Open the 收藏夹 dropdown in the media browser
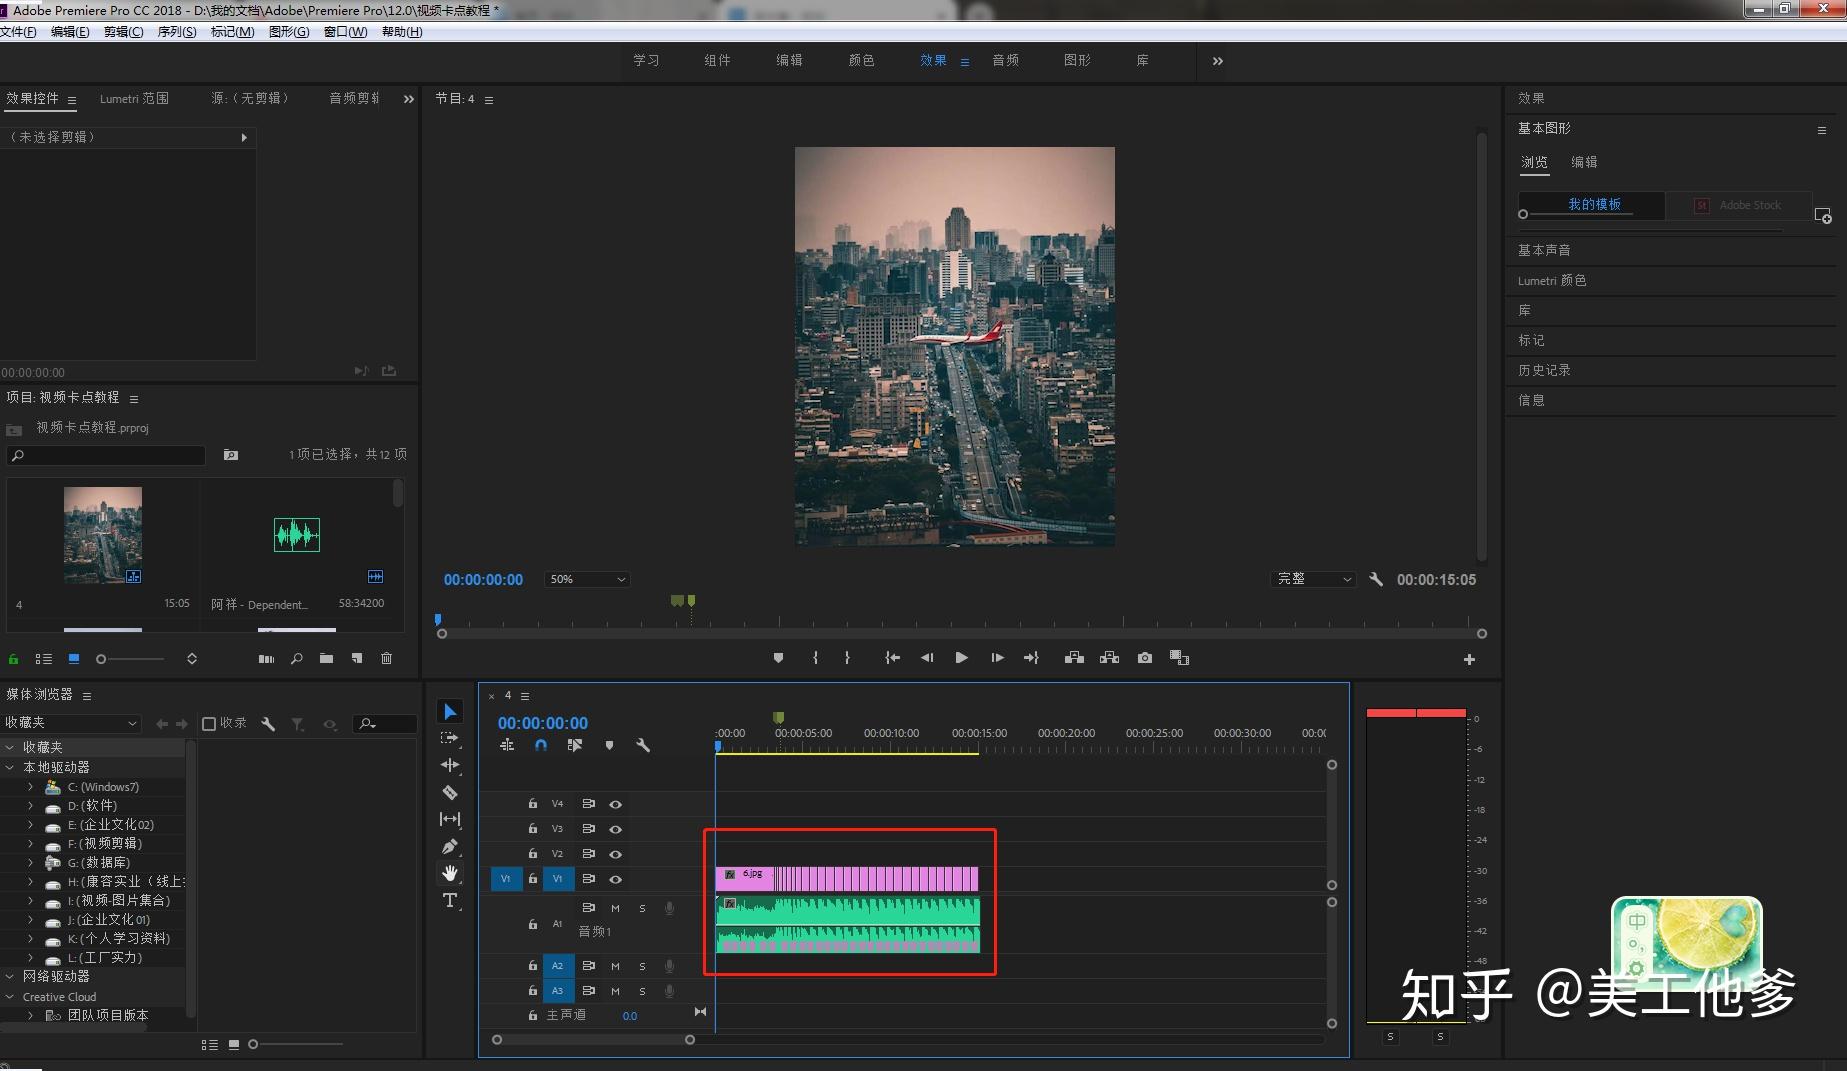1847x1071 pixels. point(70,722)
